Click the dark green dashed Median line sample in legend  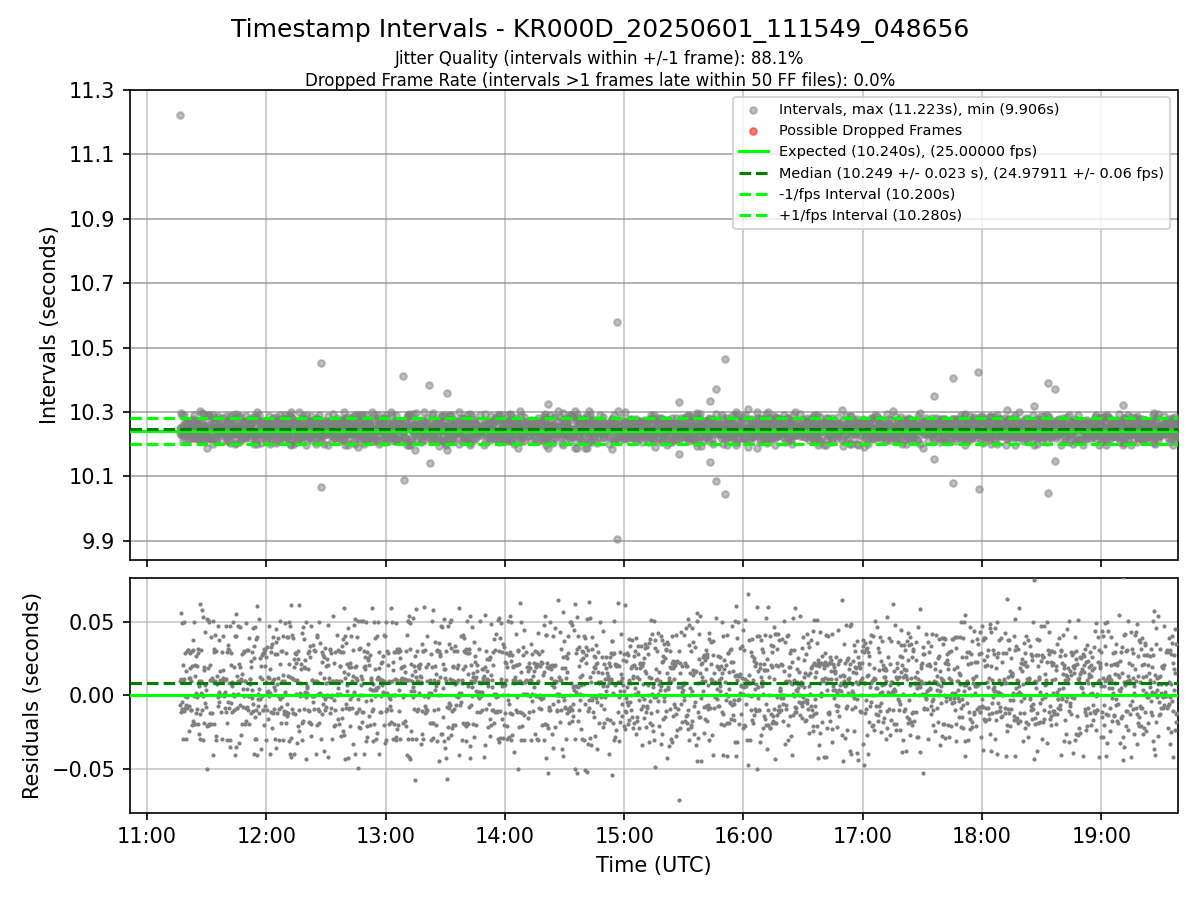(754, 172)
